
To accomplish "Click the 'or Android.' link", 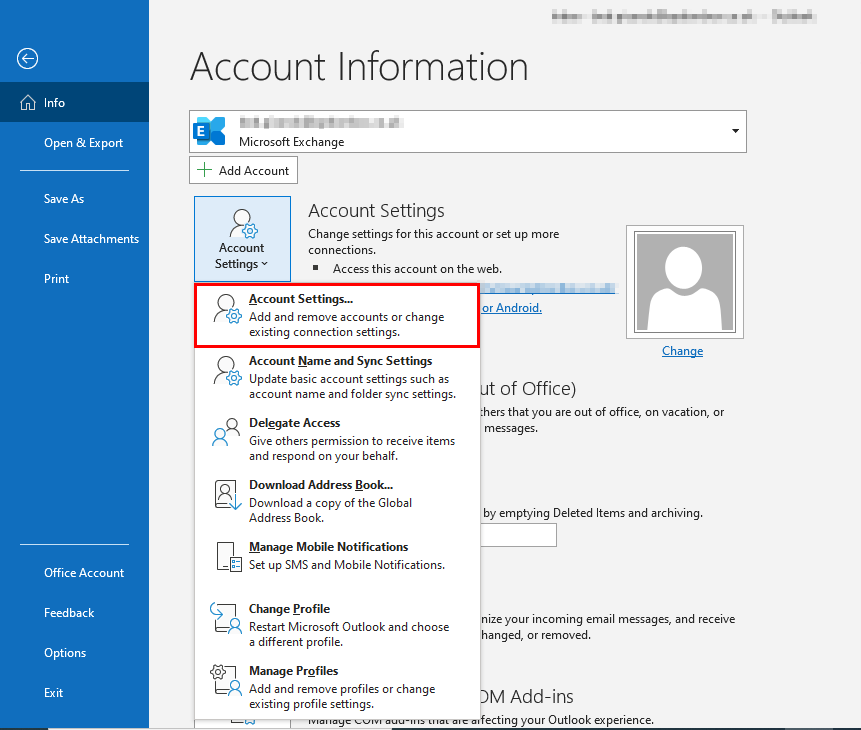I will (512, 308).
